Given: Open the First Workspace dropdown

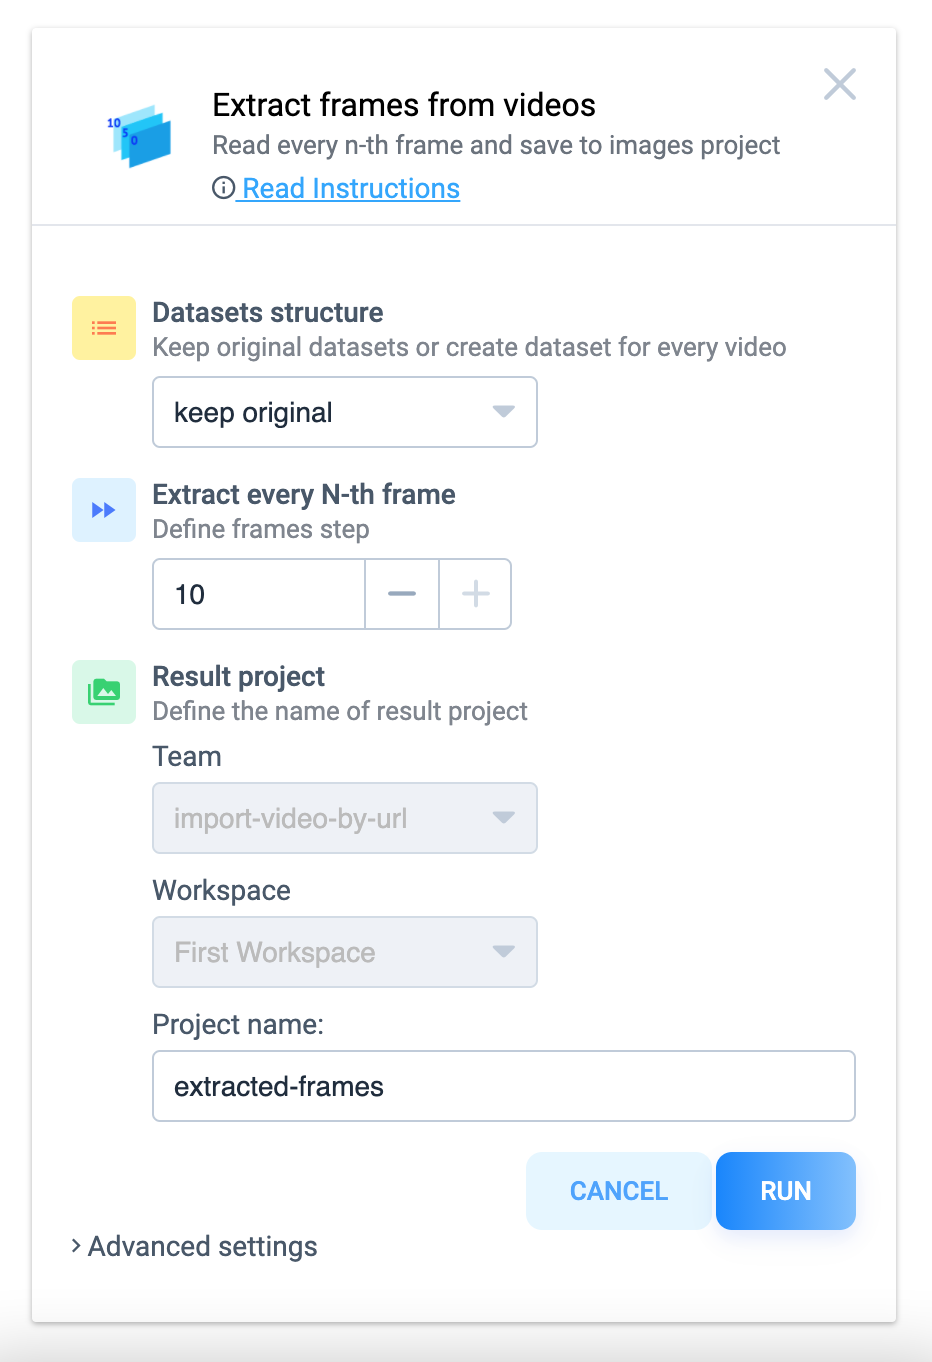Looking at the screenshot, I should (345, 952).
